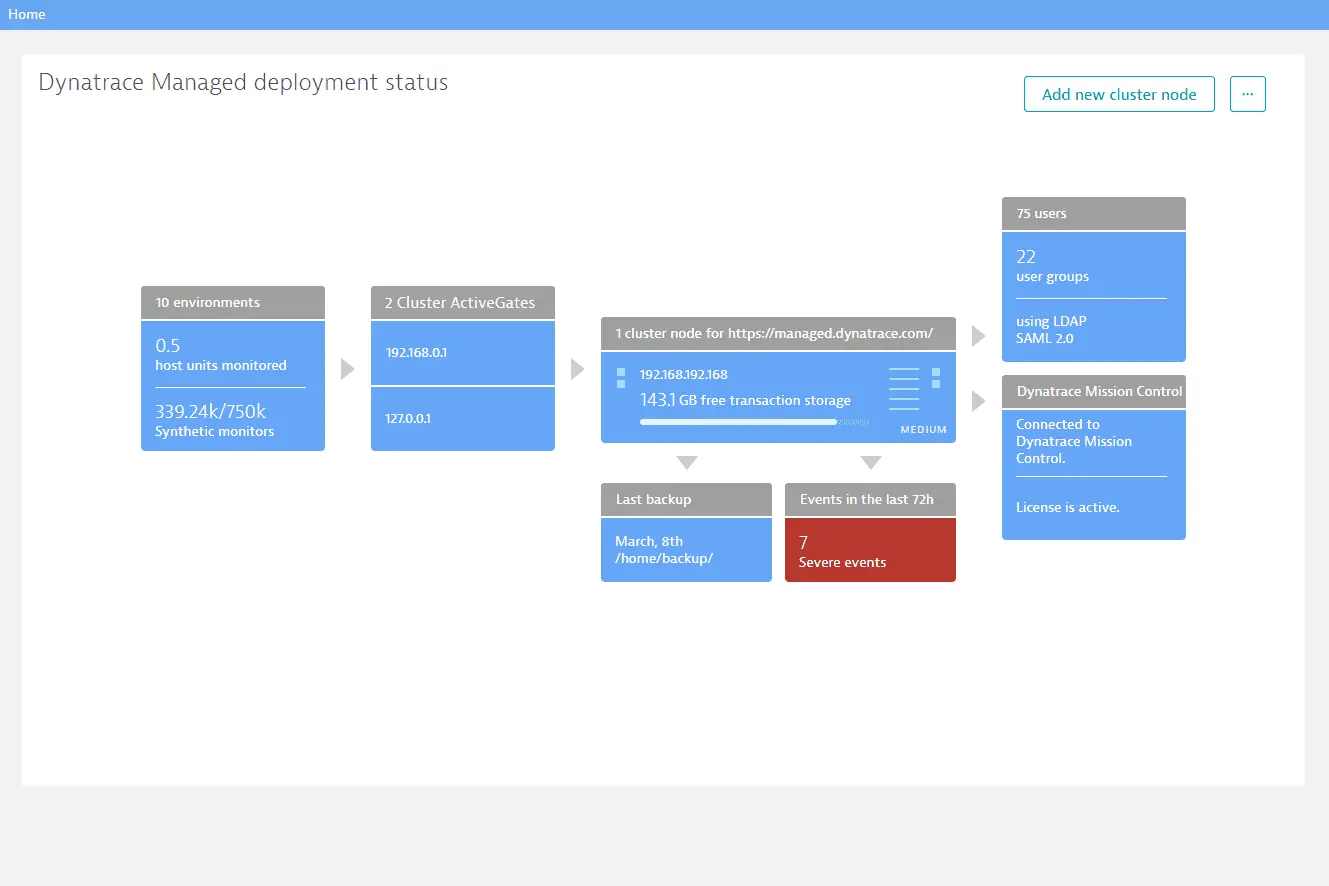
Task: Select cluster node 192.168.192.168
Action: pyautogui.click(x=684, y=375)
